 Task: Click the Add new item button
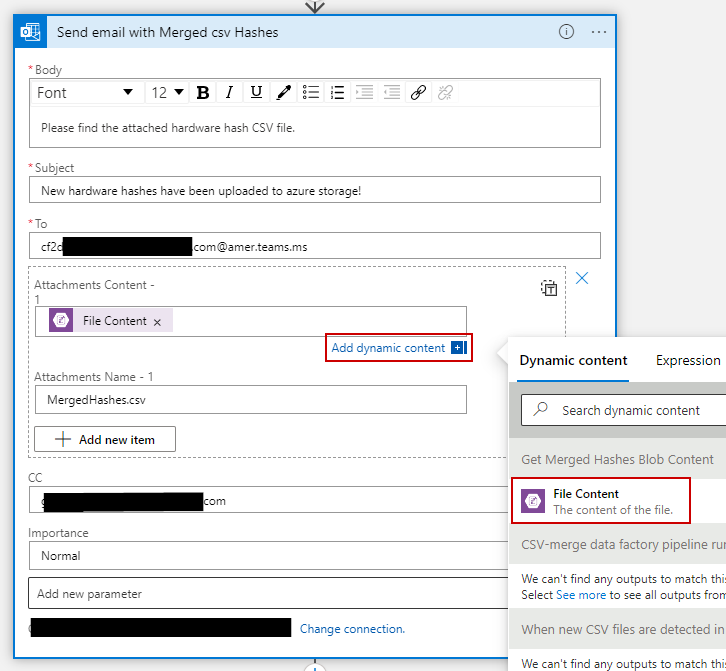coord(105,439)
